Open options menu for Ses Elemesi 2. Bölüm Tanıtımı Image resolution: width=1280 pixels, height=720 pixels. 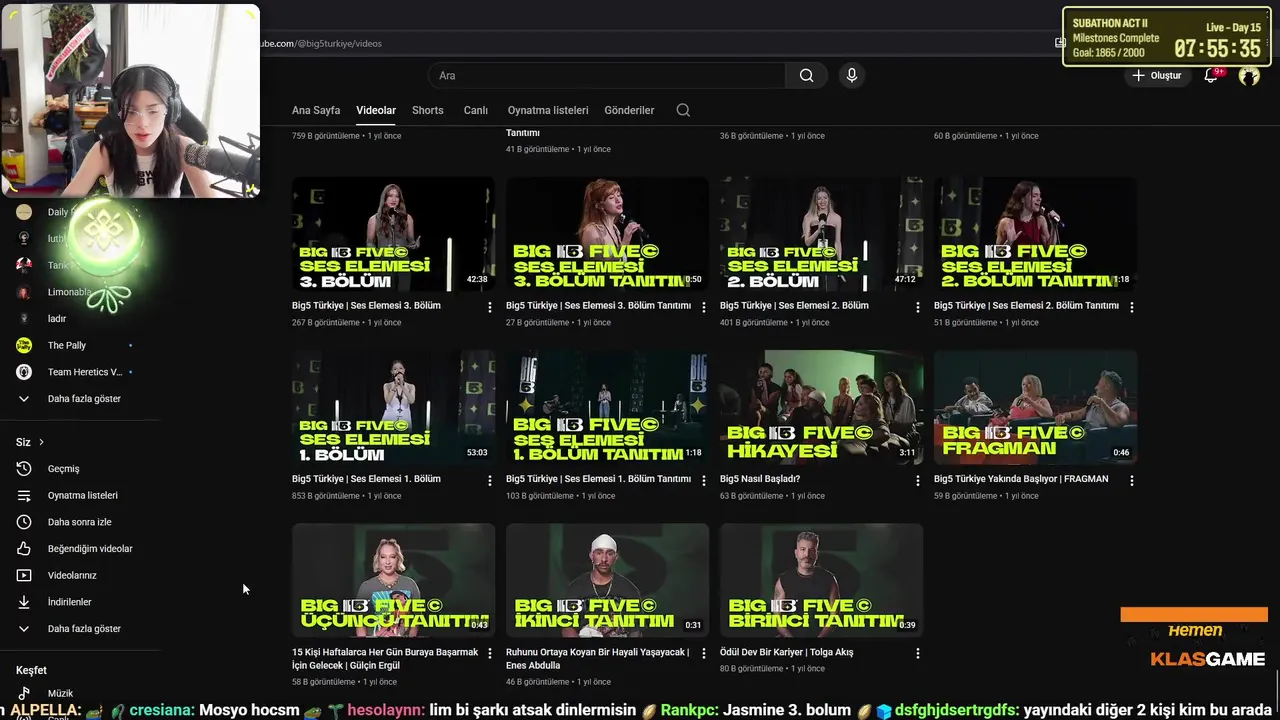click(1131, 308)
